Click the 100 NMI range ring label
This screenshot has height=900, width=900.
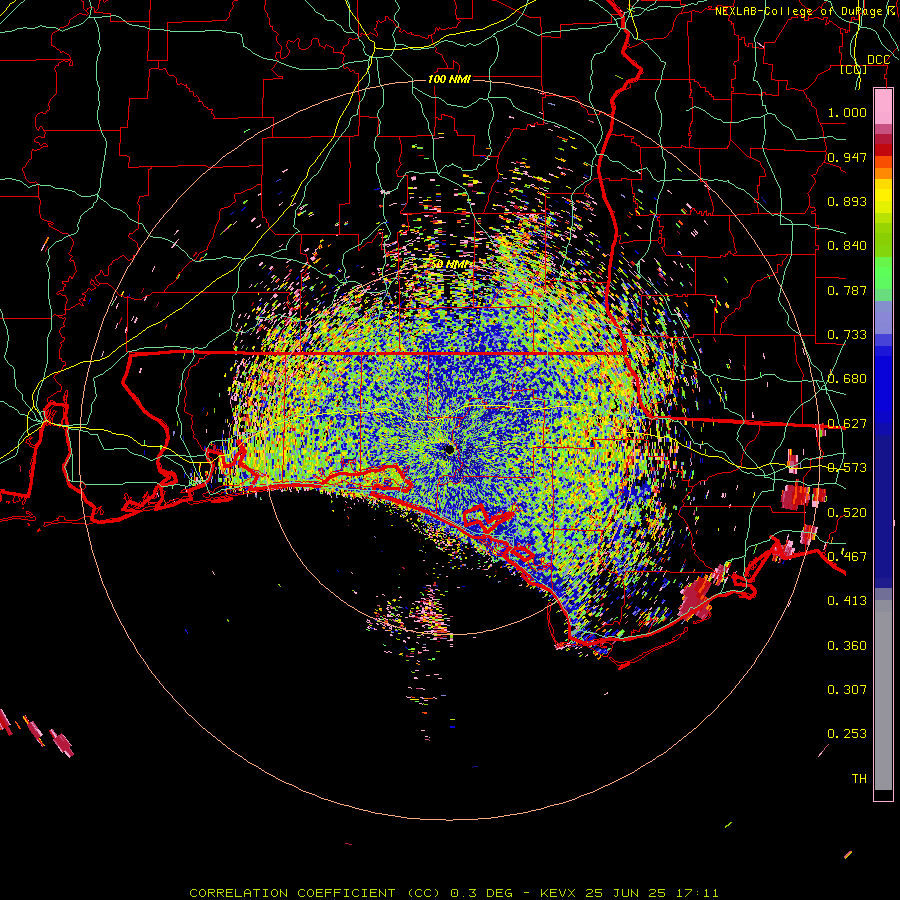[449, 79]
